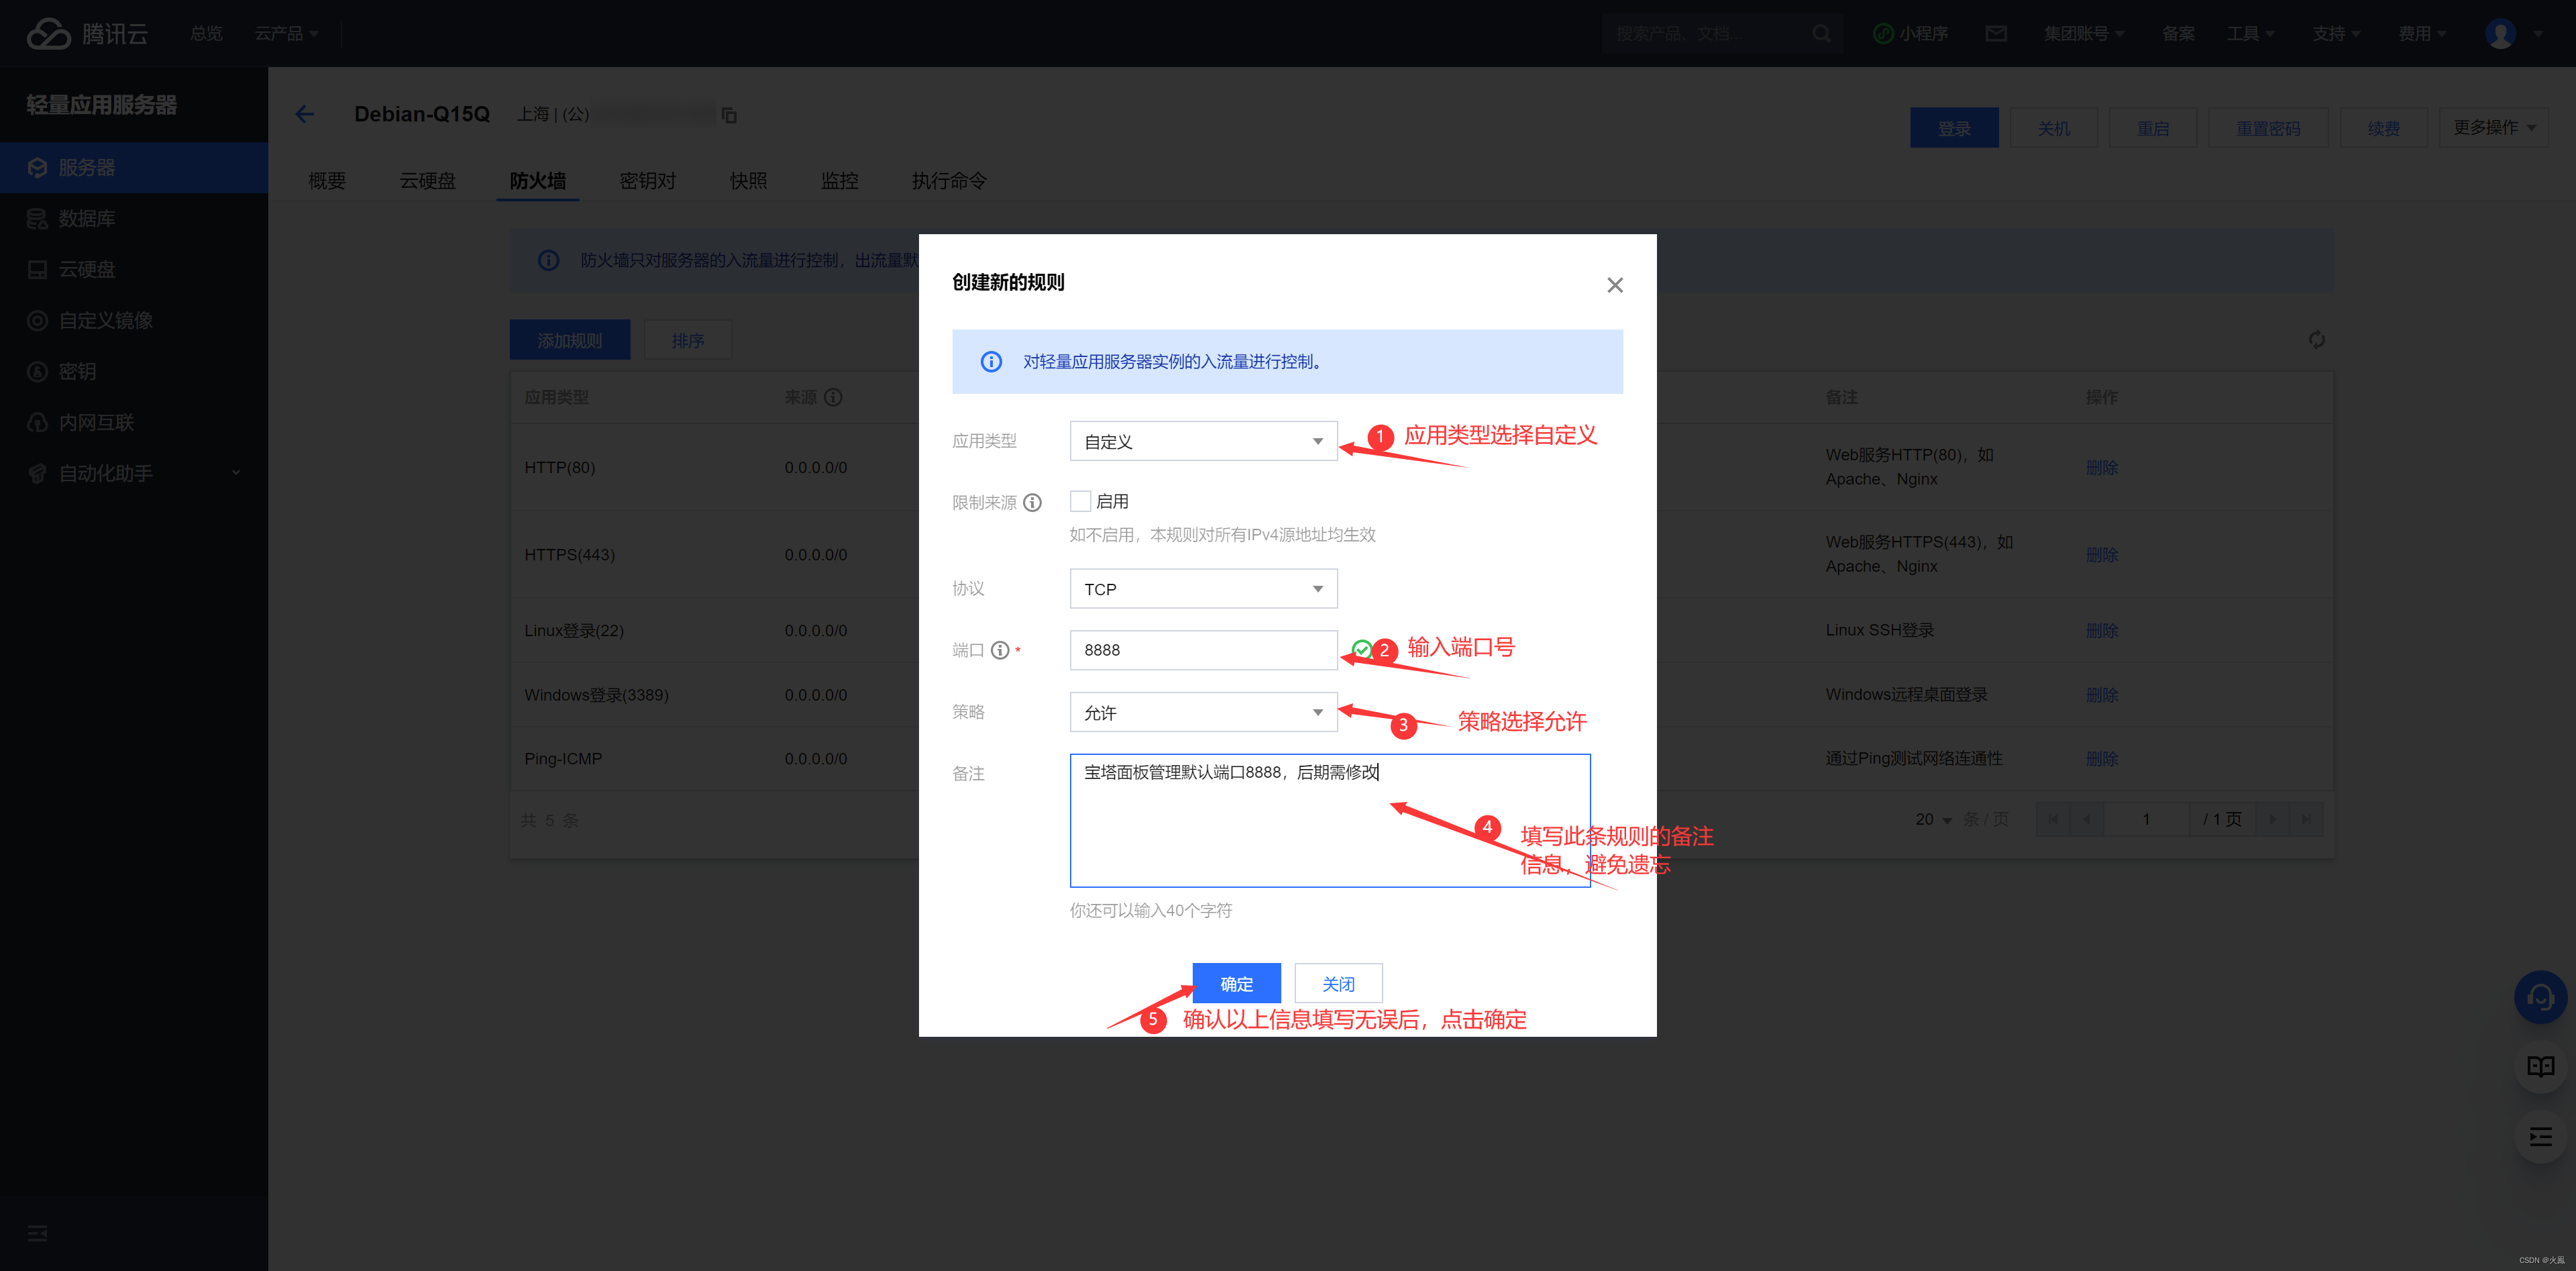Click the 登录 button
Screen dimensions: 2576x1271
[x=1954, y=128]
